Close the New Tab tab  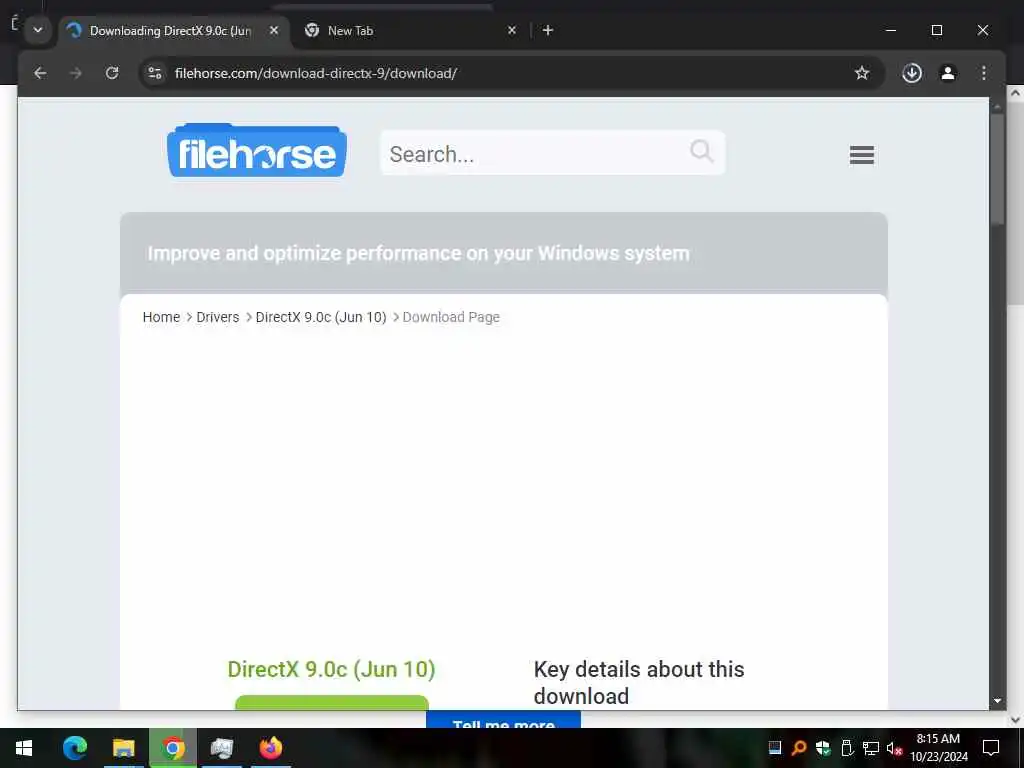[x=512, y=30]
